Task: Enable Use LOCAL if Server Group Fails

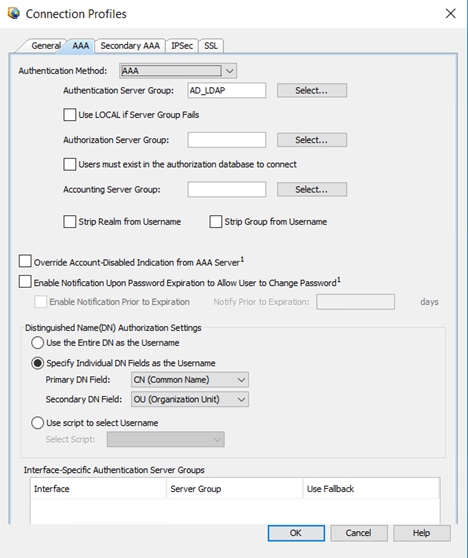Action: click(69, 115)
